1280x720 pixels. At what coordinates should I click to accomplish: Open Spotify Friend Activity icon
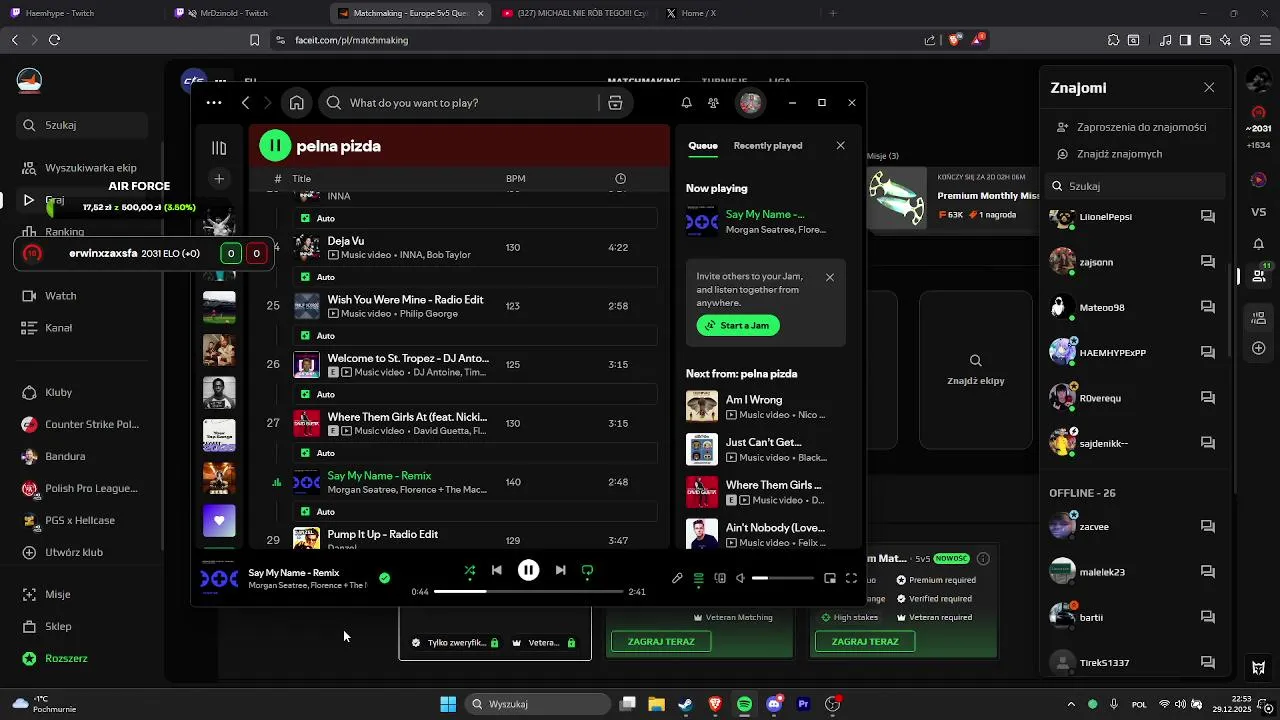713,103
